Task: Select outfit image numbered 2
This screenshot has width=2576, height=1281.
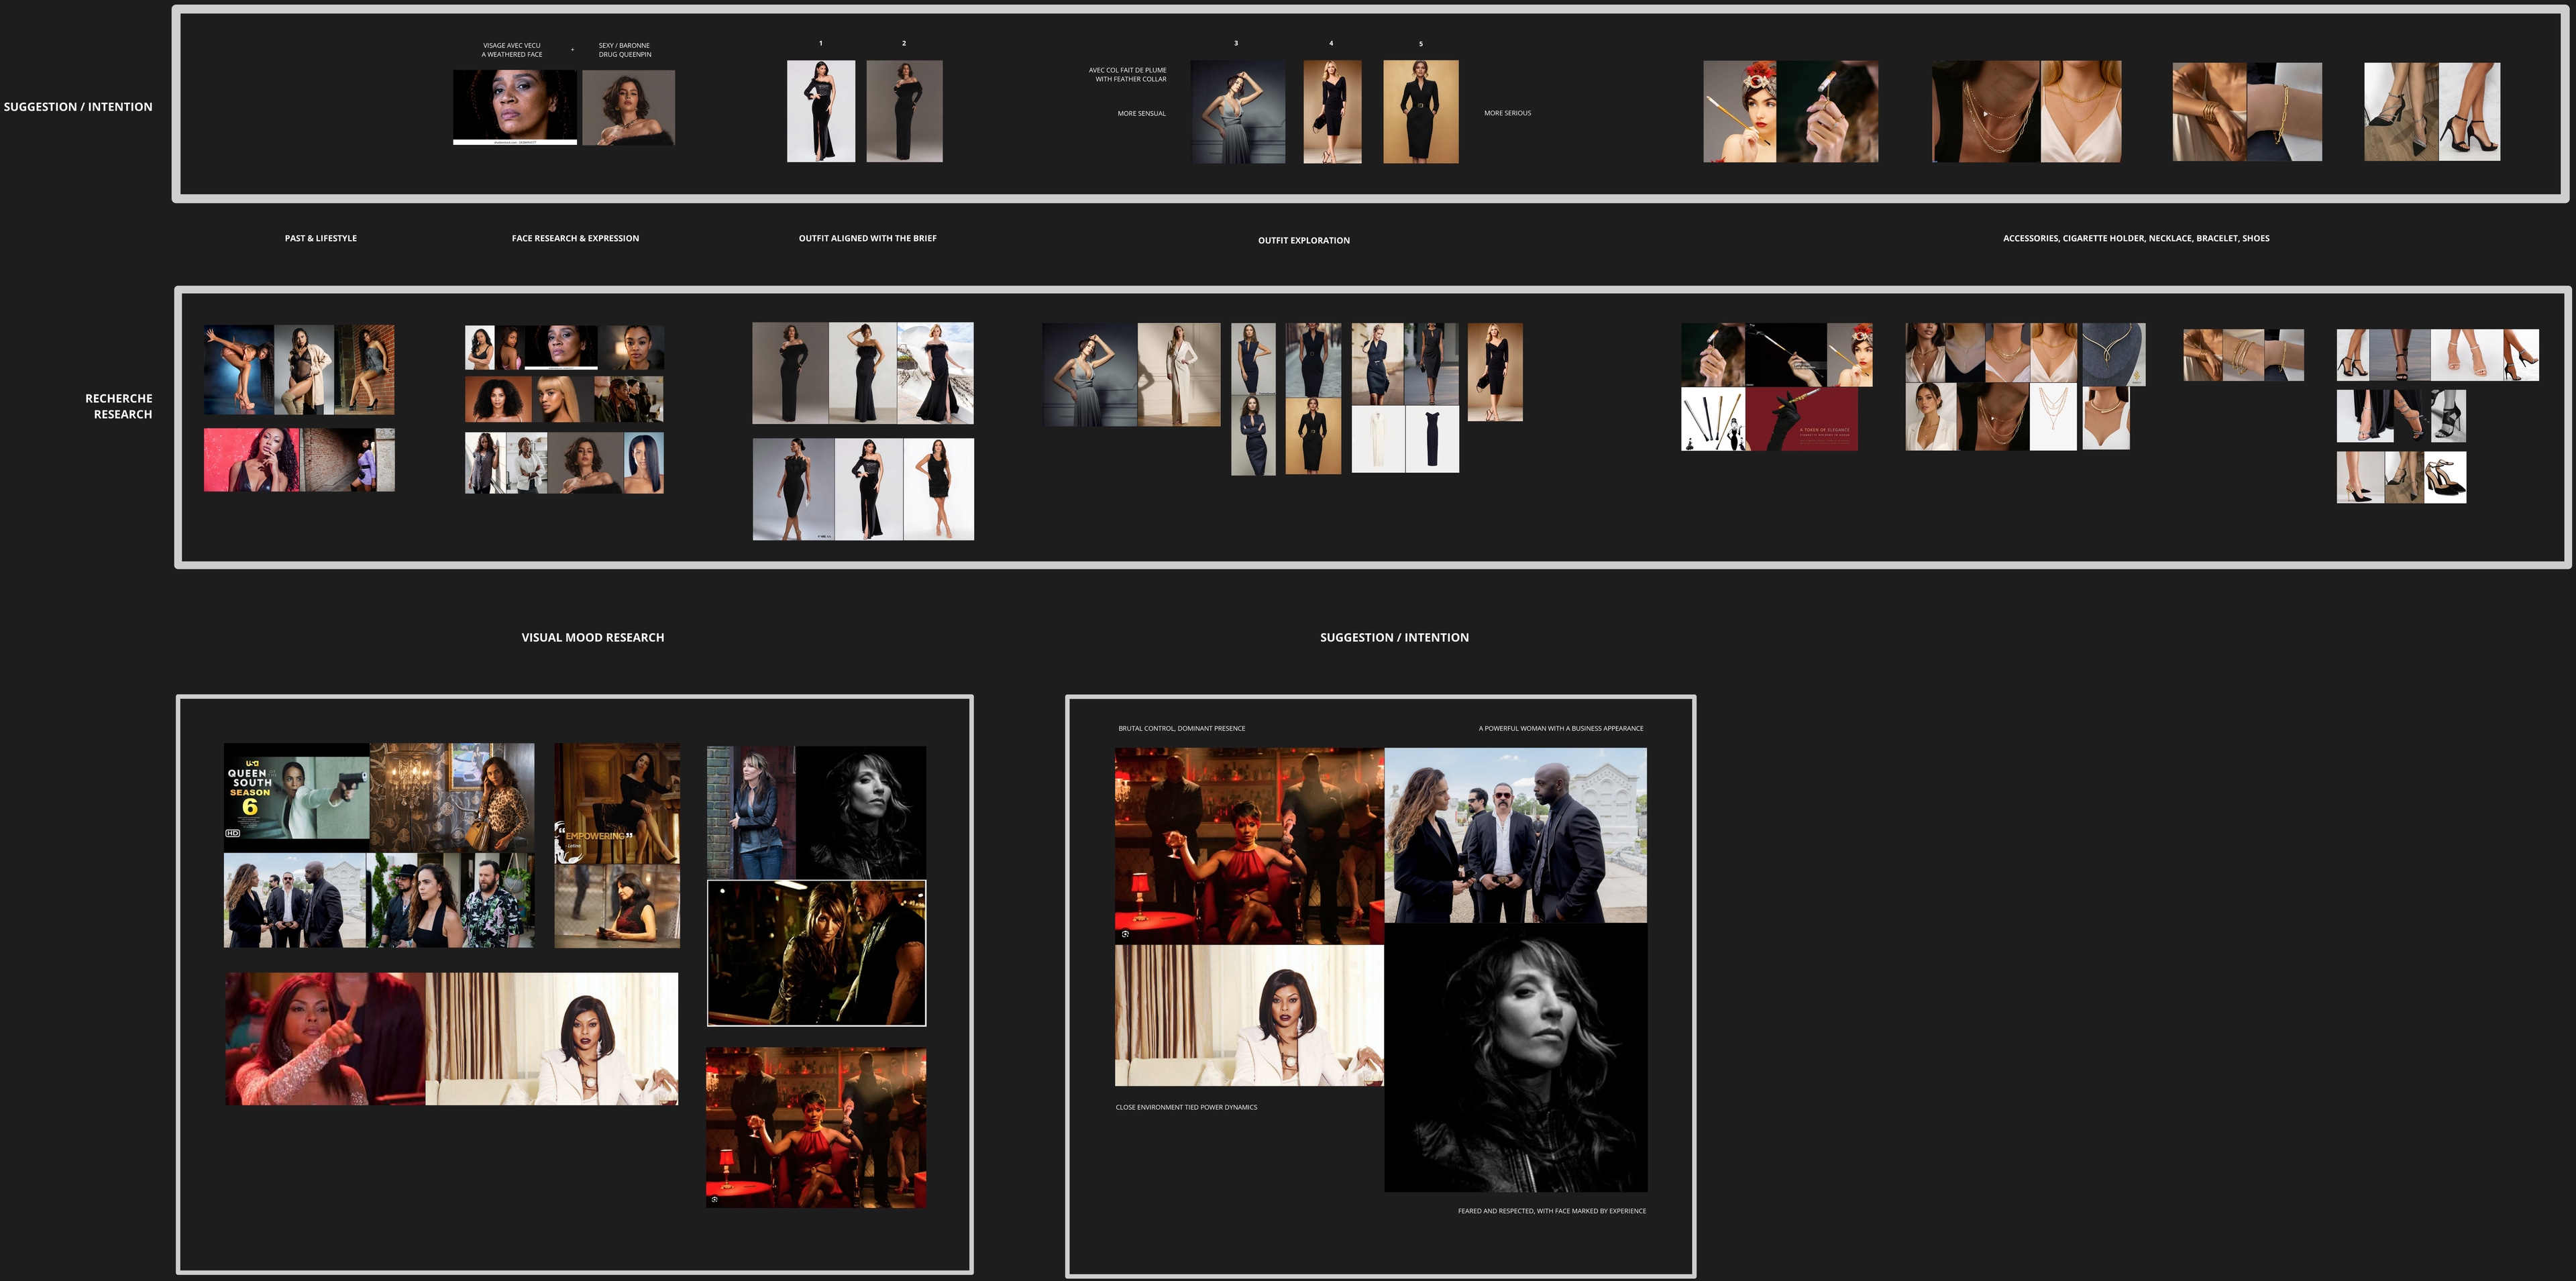Action: [904, 111]
